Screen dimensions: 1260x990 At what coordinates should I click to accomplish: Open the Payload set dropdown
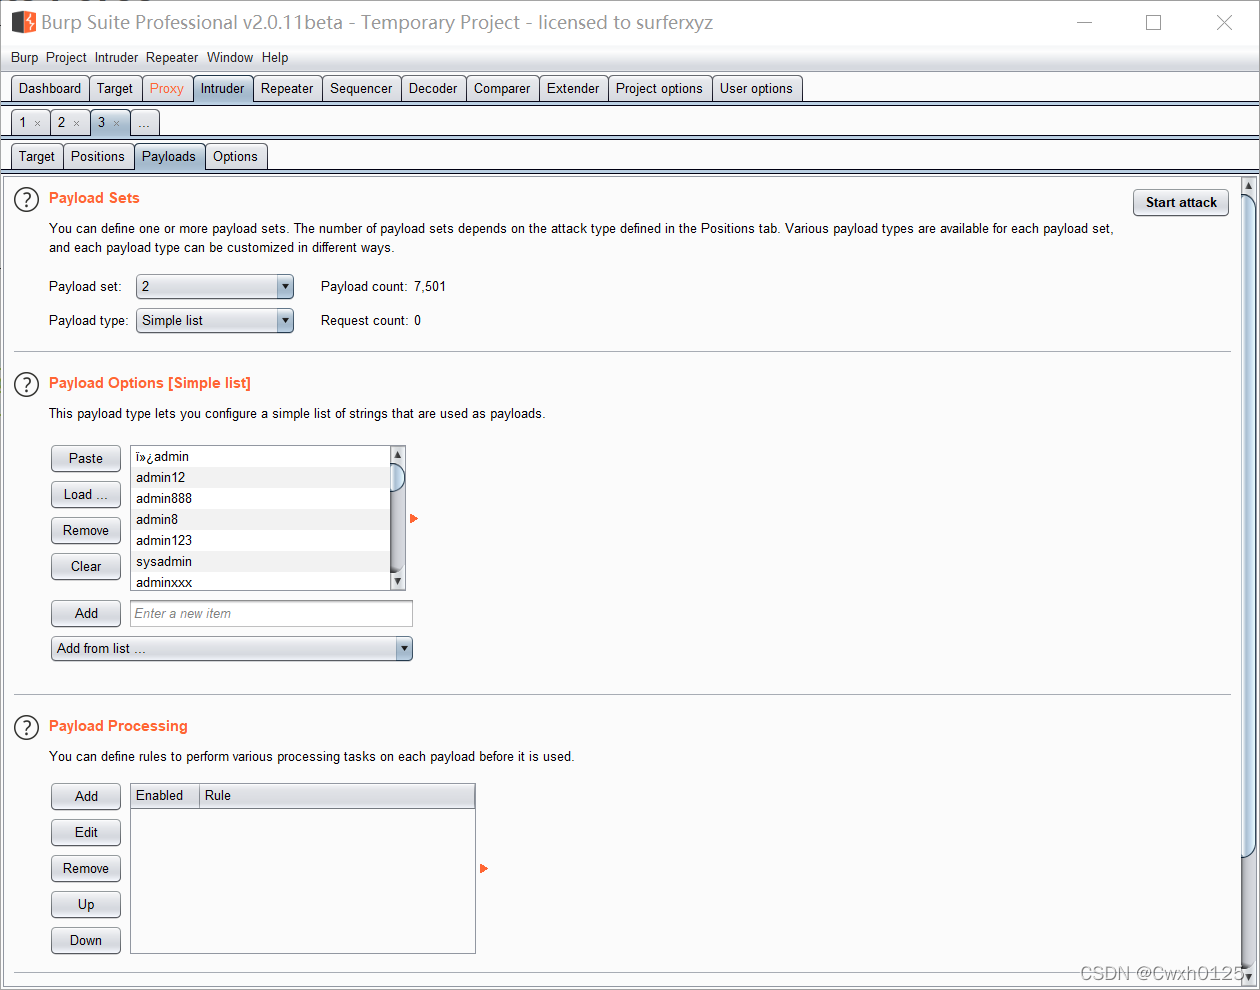coord(215,287)
